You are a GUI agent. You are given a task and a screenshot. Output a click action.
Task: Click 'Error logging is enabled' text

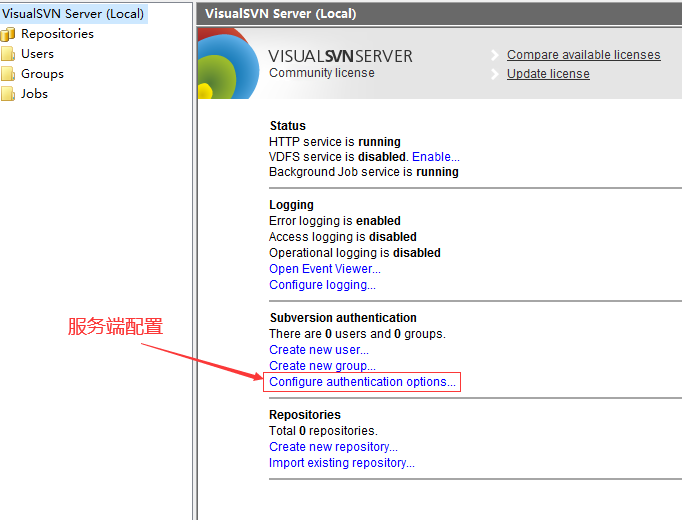335,221
